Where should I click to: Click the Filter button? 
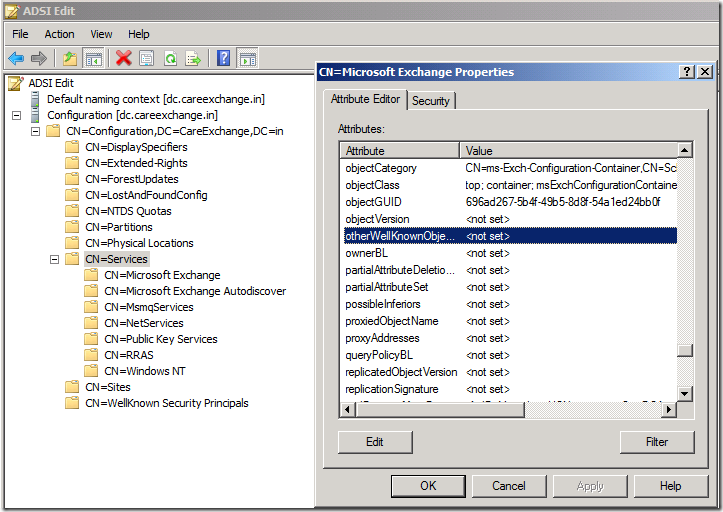pos(657,442)
